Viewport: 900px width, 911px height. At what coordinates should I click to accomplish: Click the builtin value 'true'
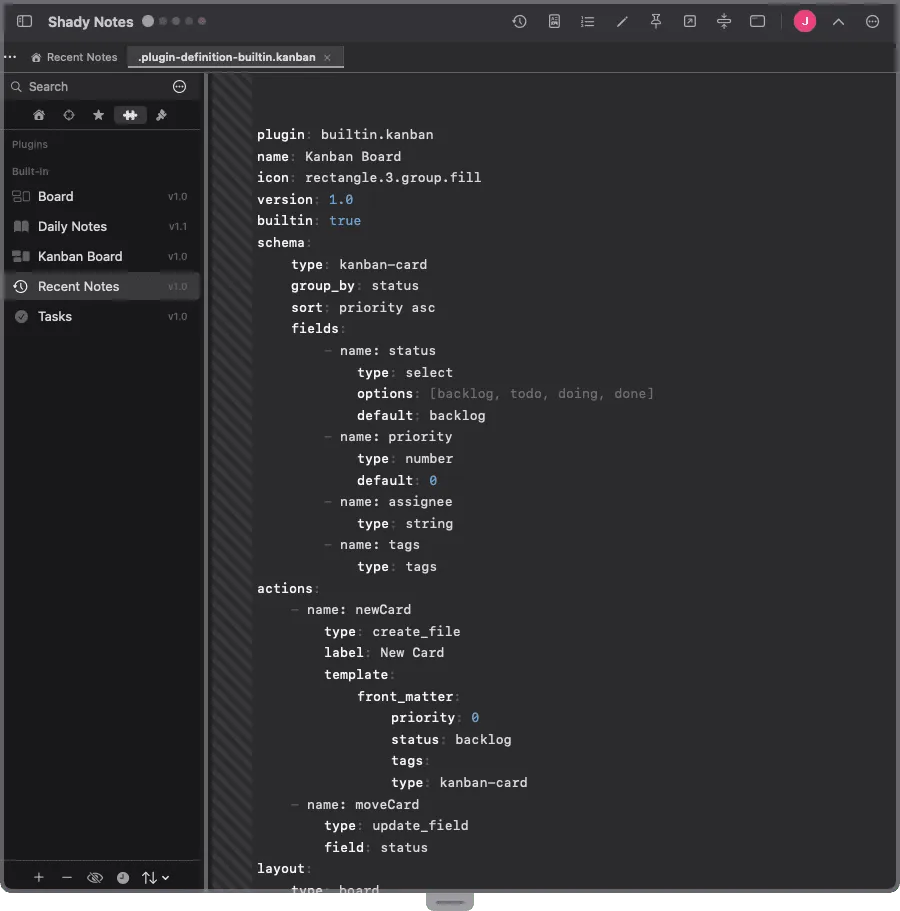pos(345,221)
